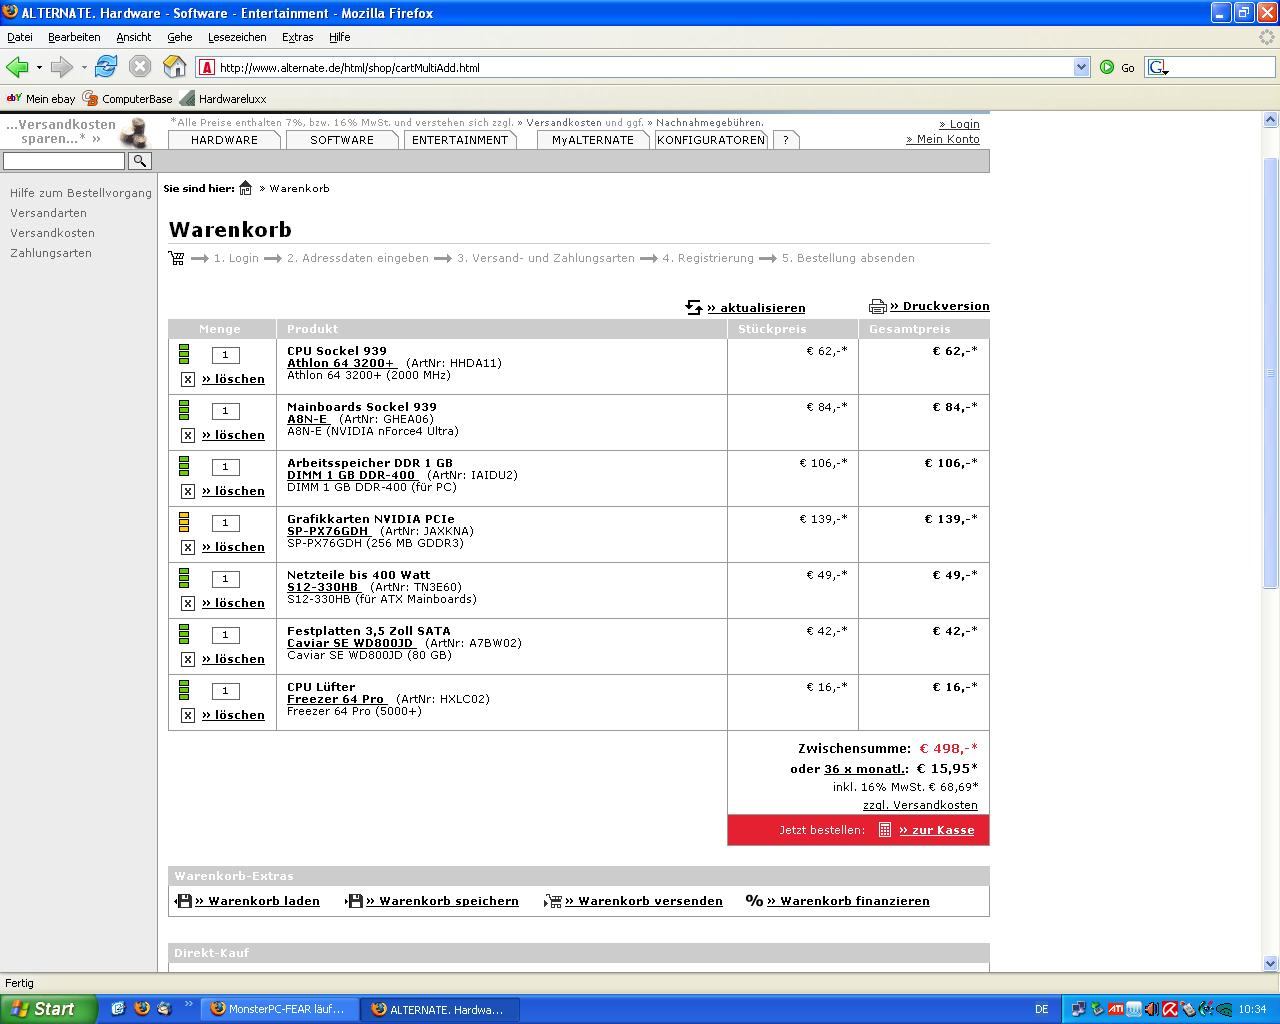Click the refresh icon beside aktualisieren

[694, 307]
